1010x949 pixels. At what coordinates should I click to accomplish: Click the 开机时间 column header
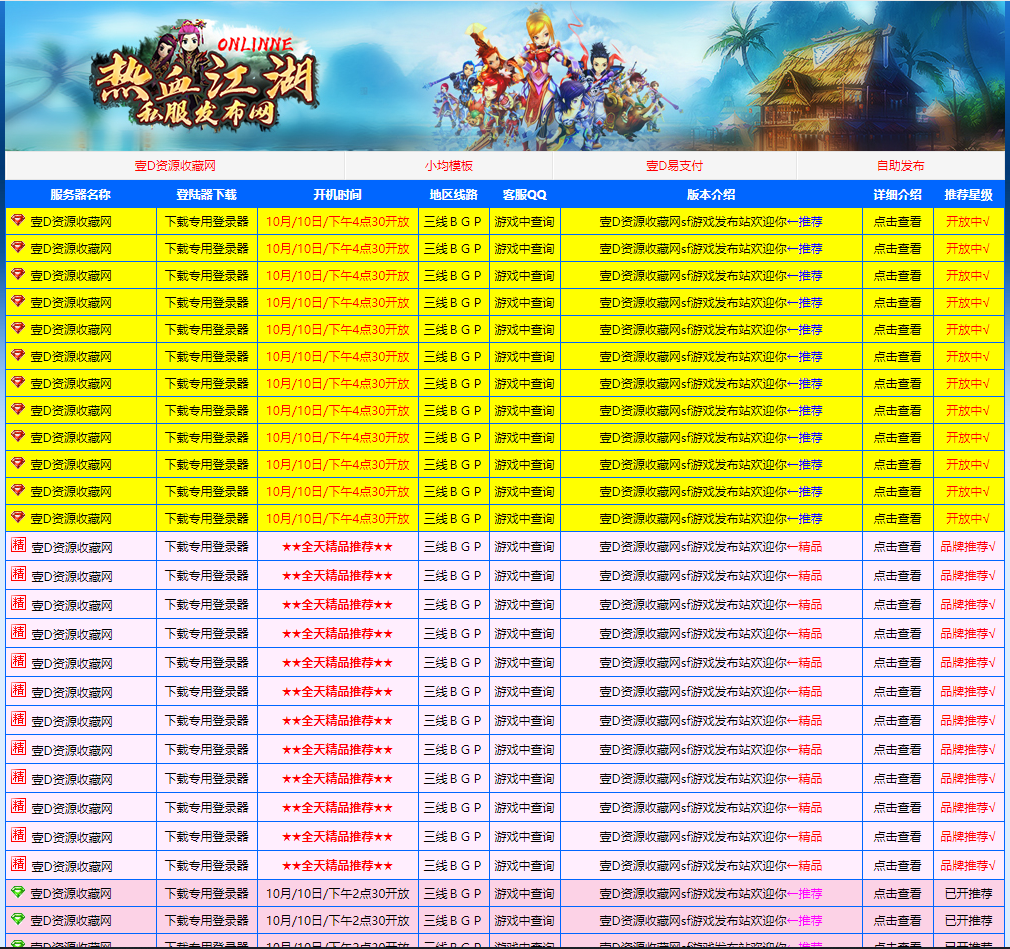[338, 195]
